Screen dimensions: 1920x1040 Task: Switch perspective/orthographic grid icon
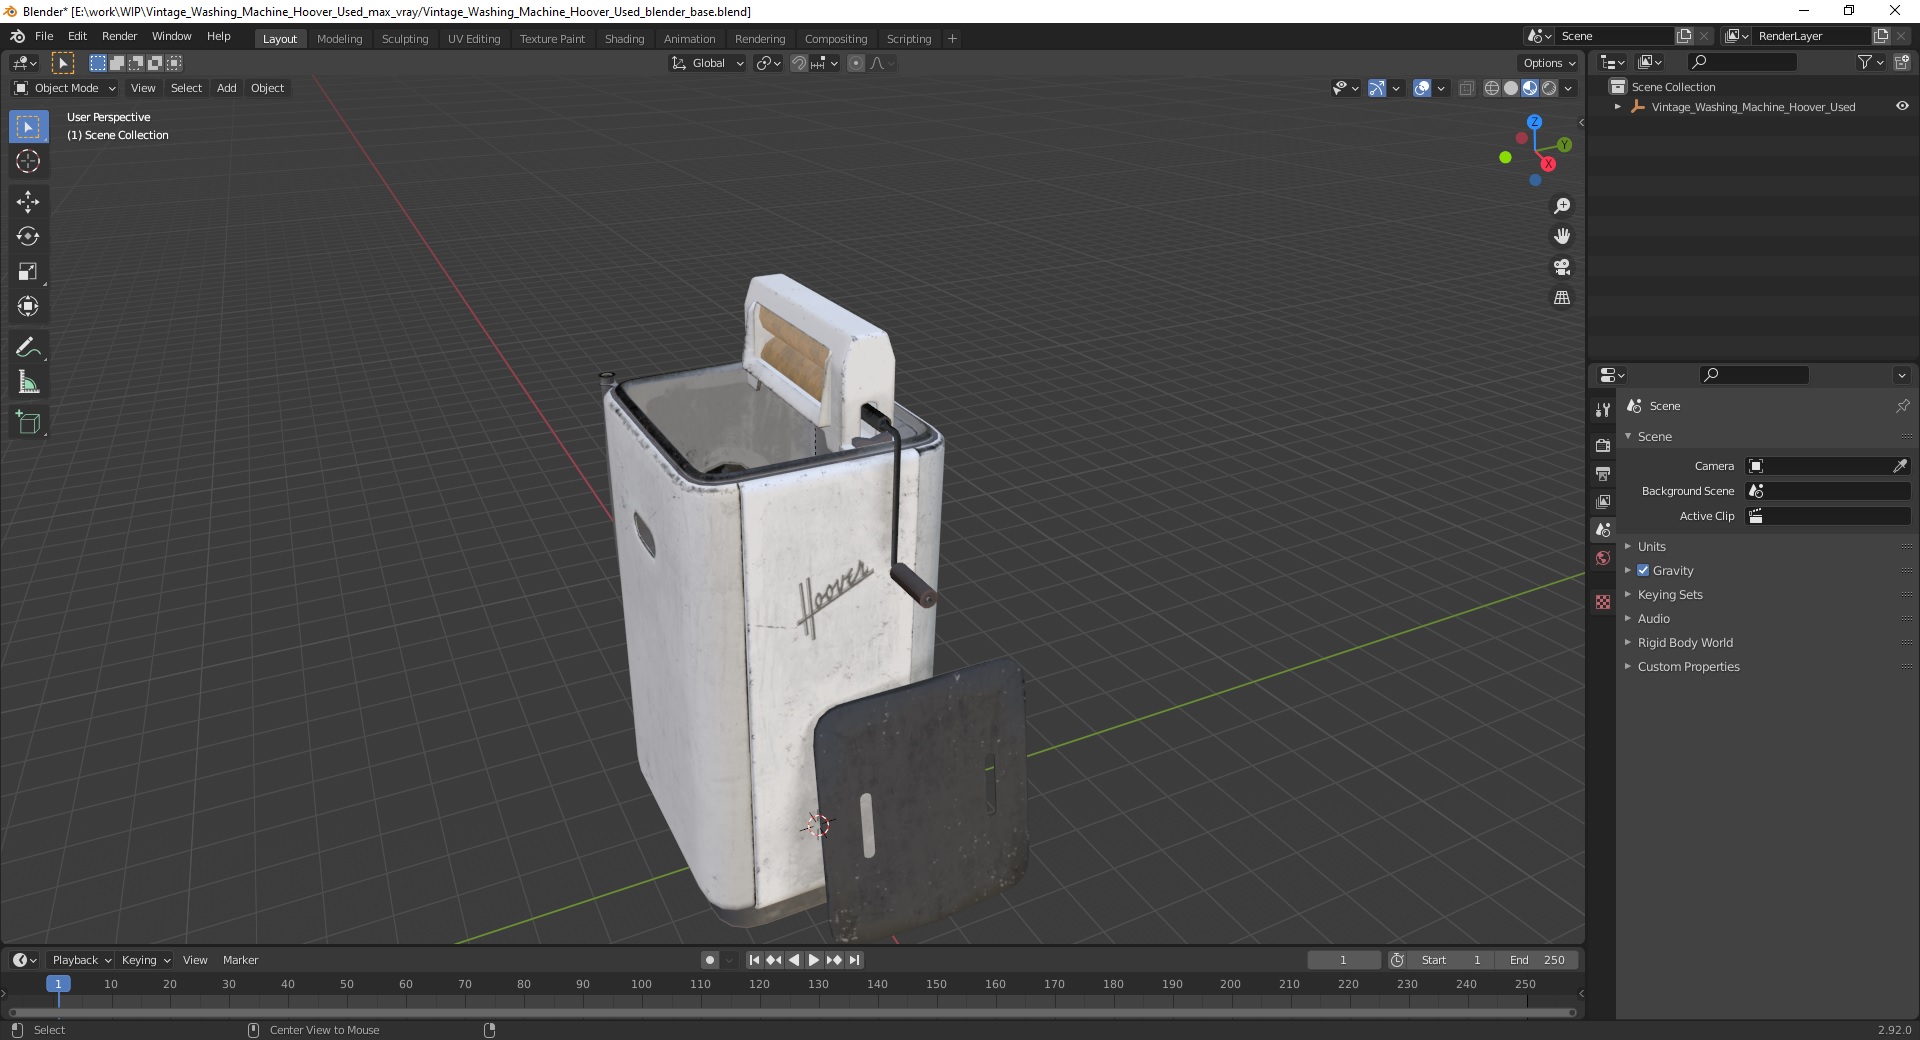pyautogui.click(x=1562, y=298)
